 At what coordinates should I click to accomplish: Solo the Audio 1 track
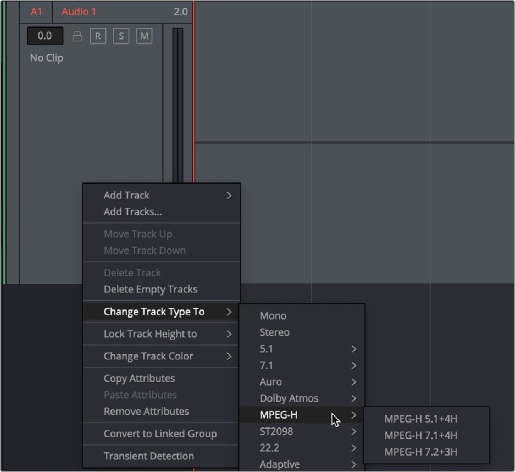click(121, 36)
